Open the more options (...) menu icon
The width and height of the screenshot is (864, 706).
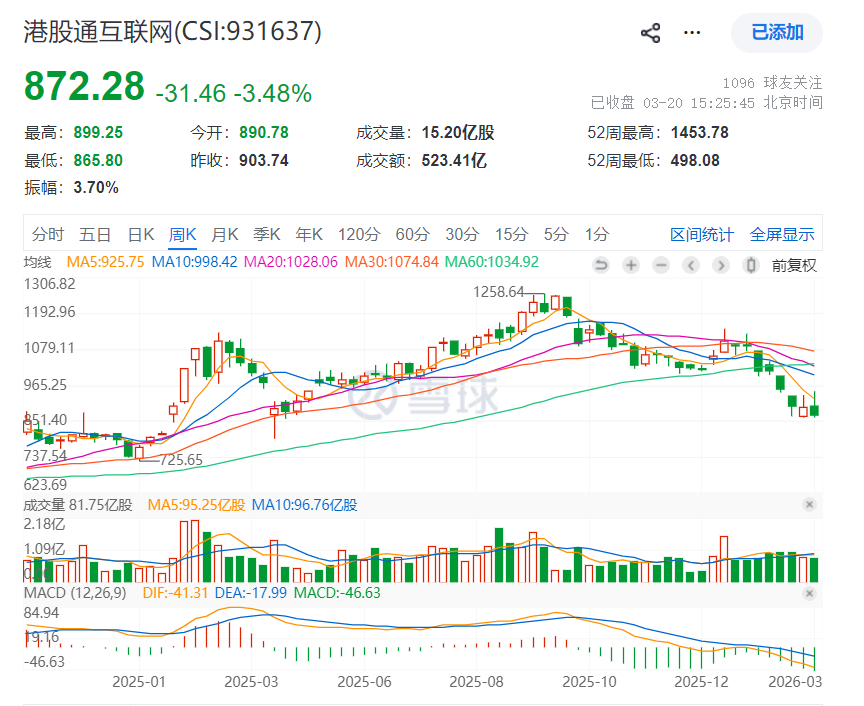point(691,32)
